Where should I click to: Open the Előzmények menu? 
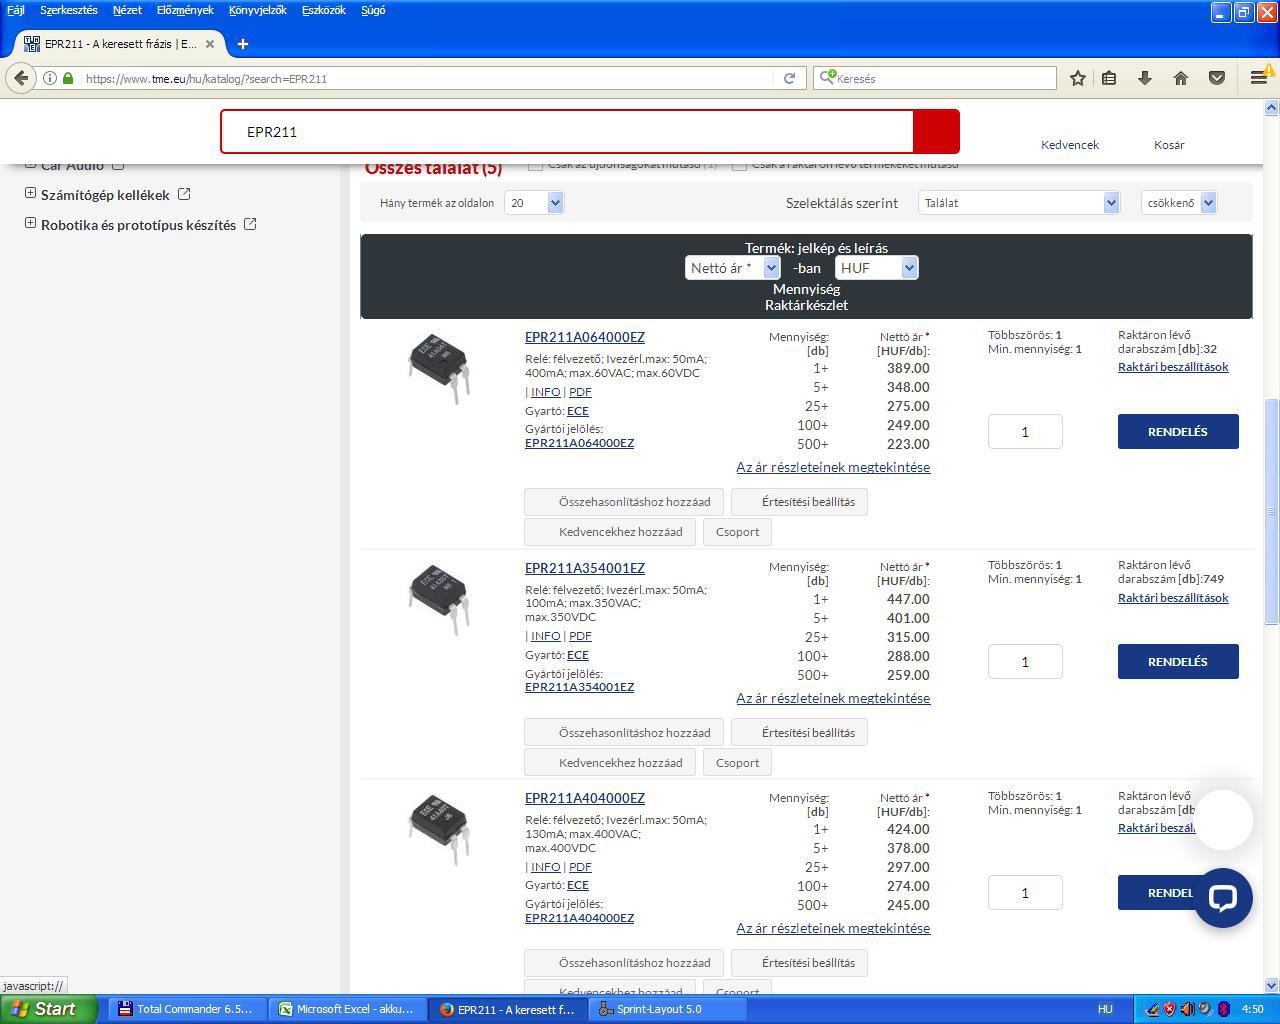185,10
